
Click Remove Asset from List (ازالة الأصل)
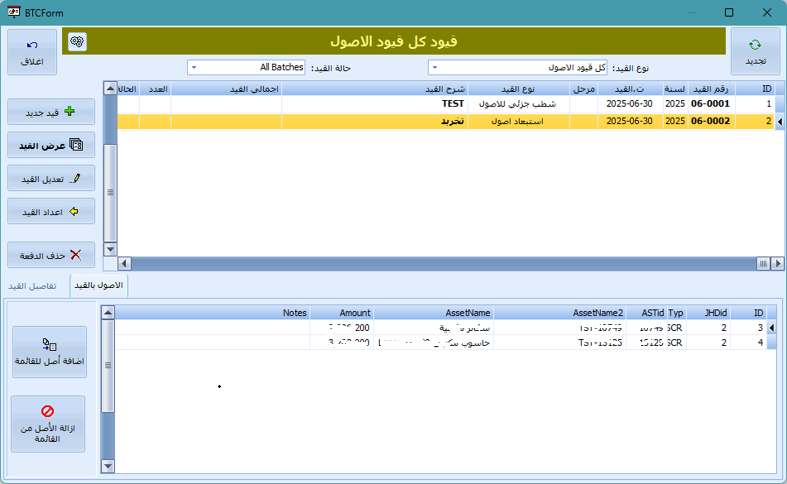pyautogui.click(x=48, y=424)
